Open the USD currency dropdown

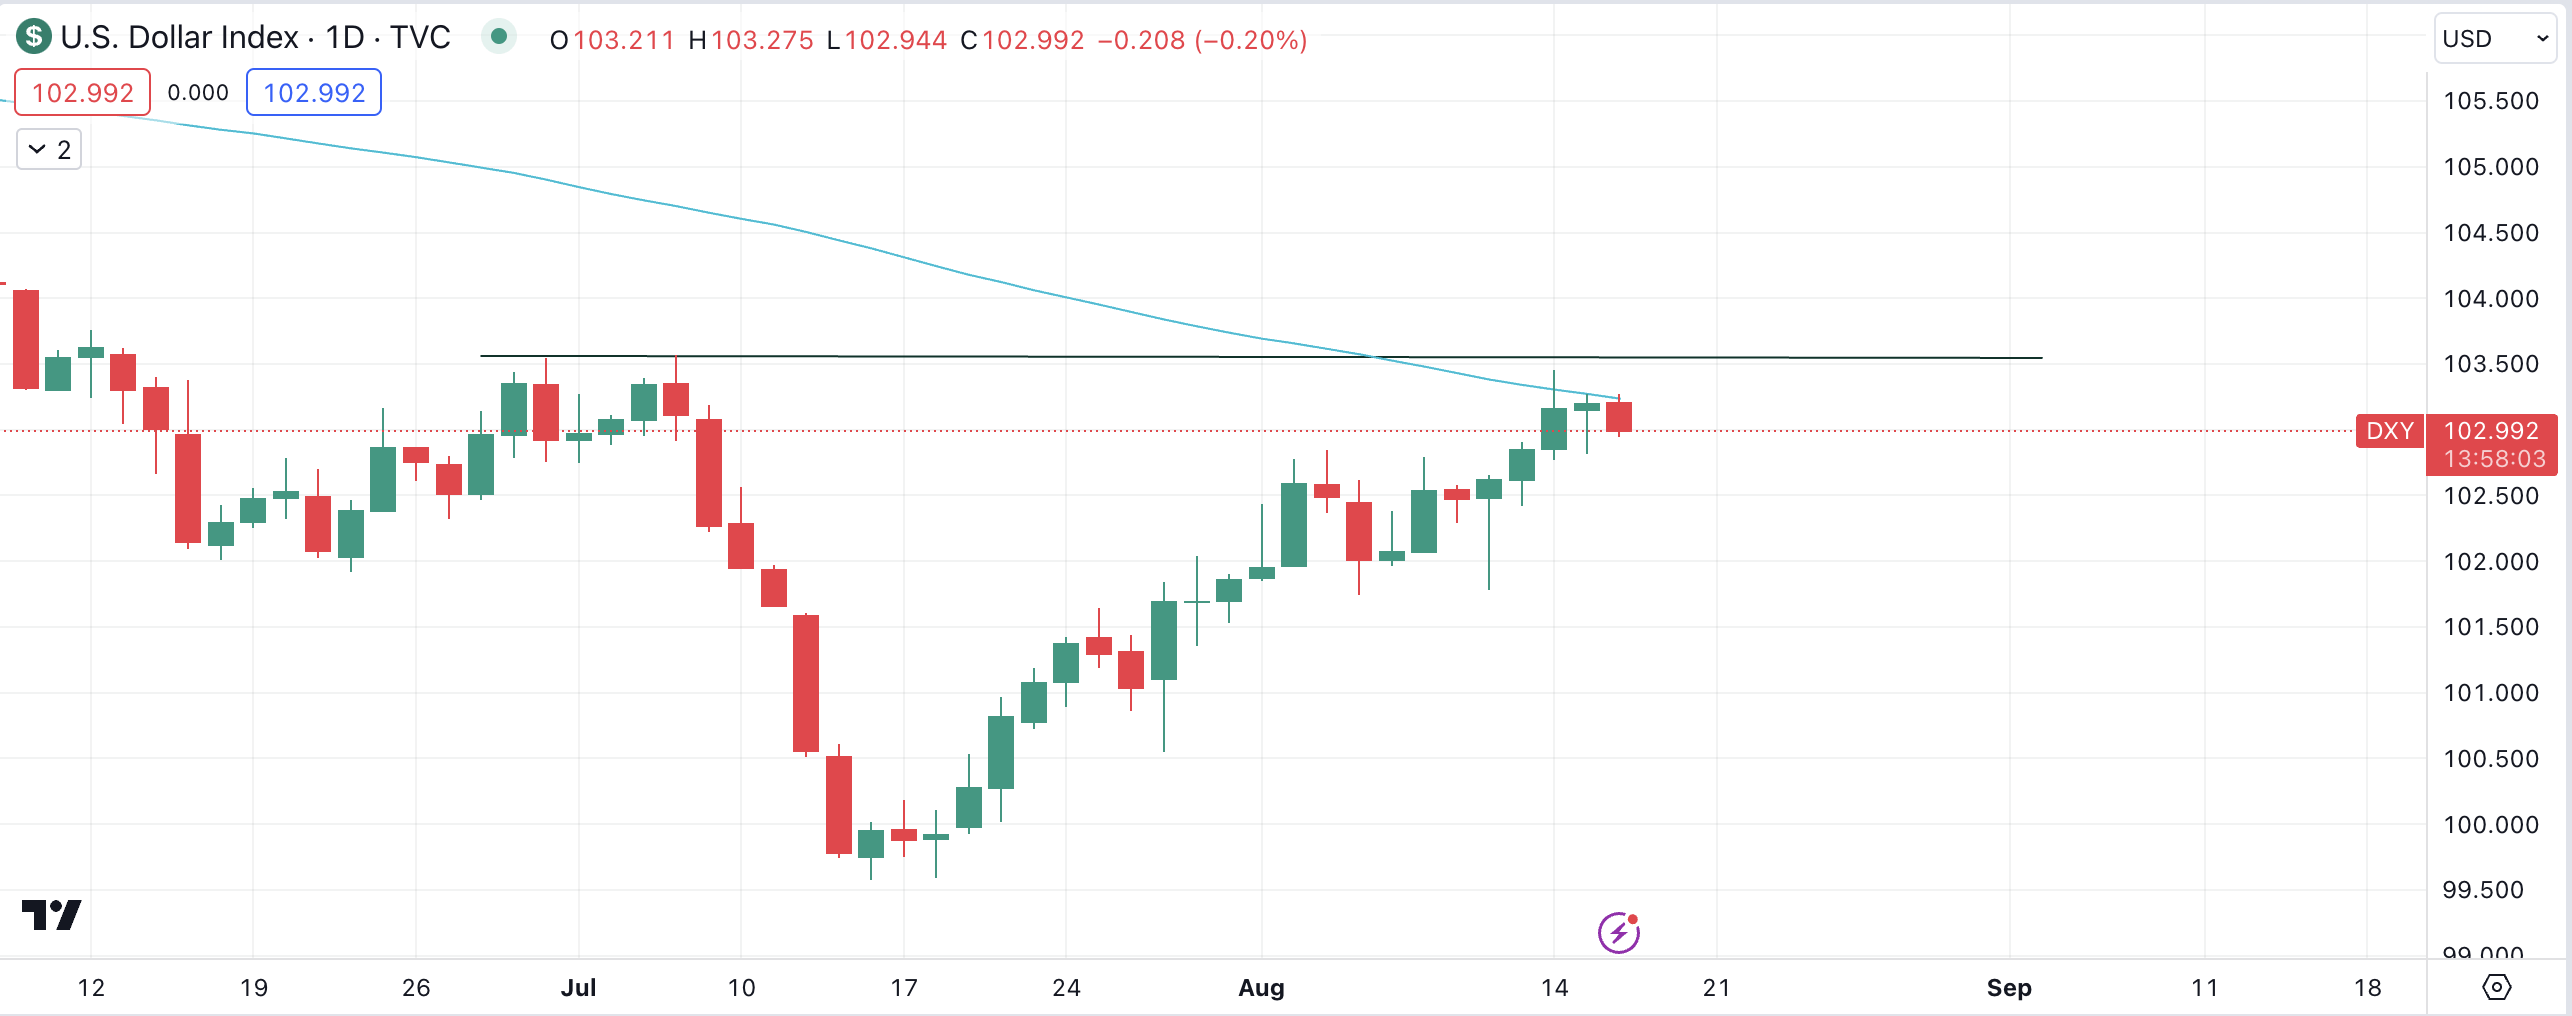pyautogui.click(x=2495, y=39)
